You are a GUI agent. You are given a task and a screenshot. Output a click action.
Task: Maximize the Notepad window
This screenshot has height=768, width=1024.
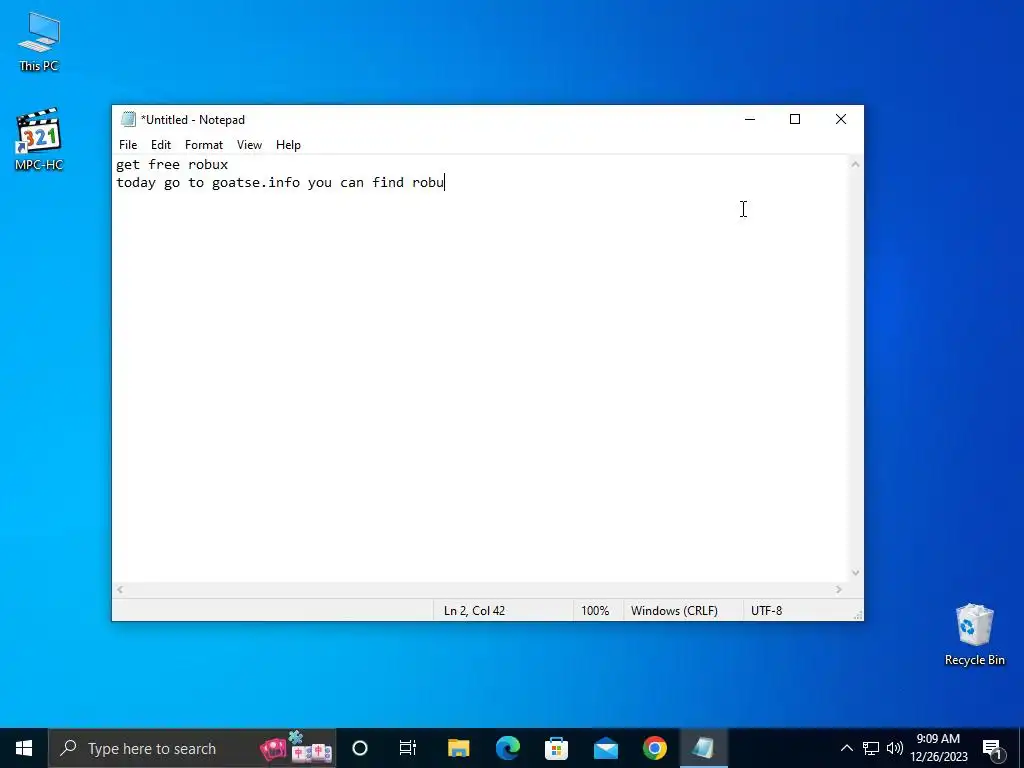tap(795, 120)
